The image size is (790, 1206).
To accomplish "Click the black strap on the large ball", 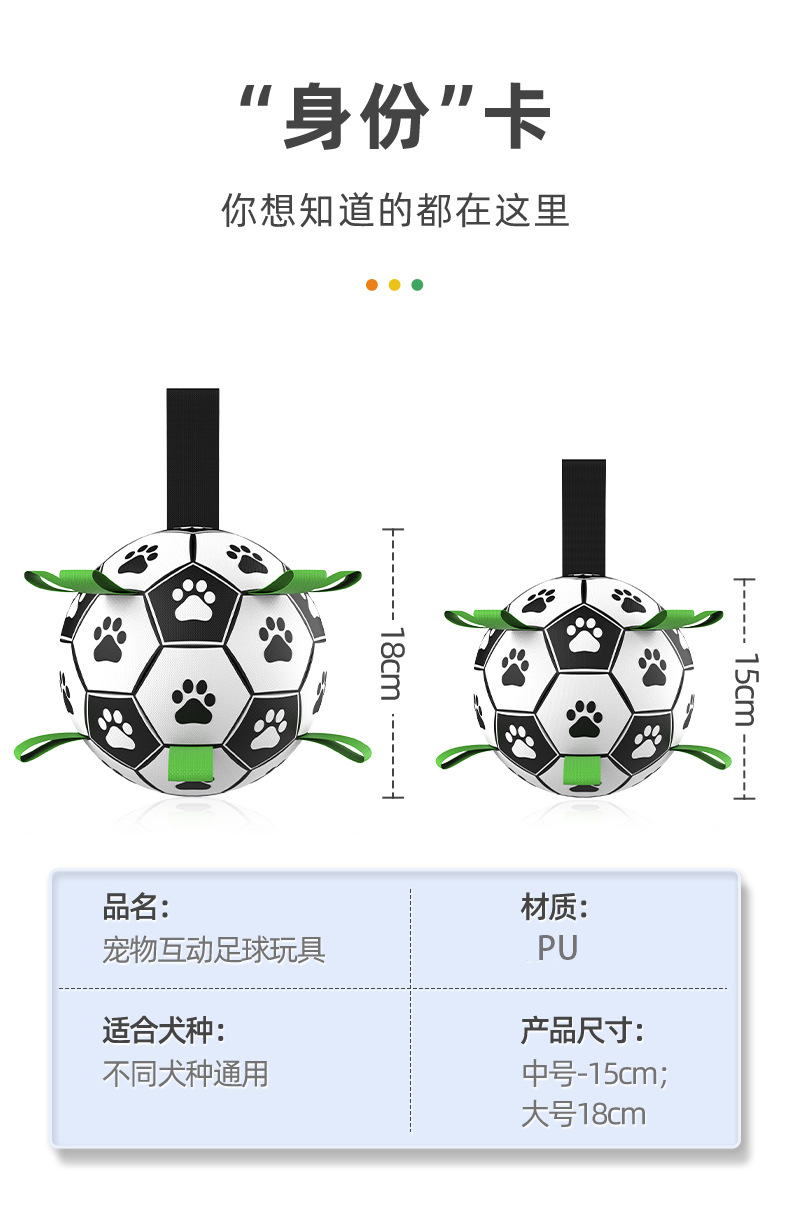I will [193, 458].
